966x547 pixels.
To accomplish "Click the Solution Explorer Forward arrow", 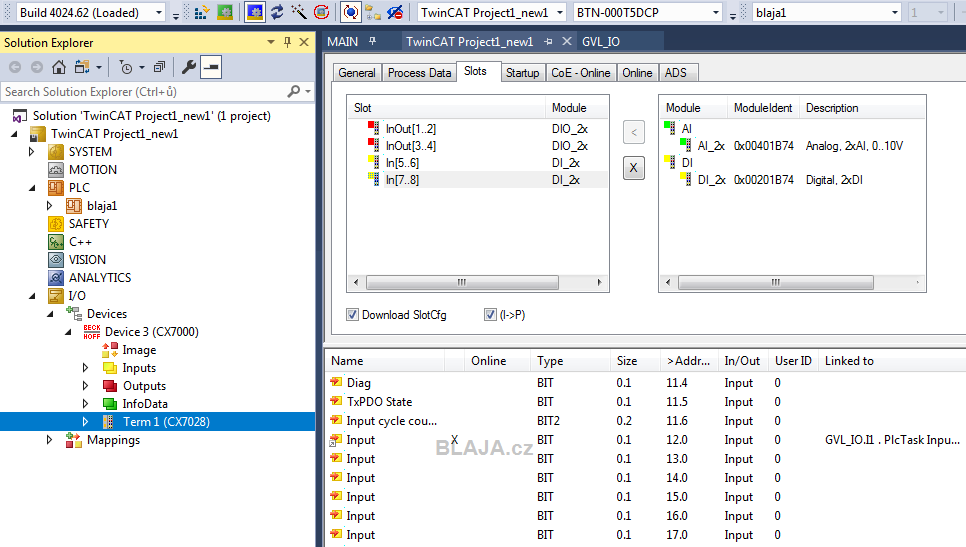I will (x=37, y=67).
